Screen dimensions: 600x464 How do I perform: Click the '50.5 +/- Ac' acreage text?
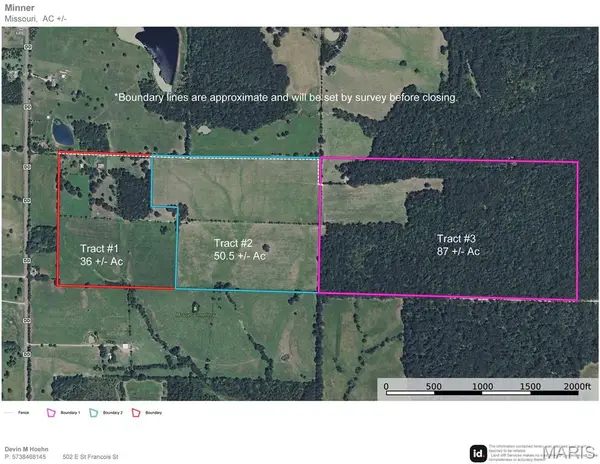pos(240,256)
